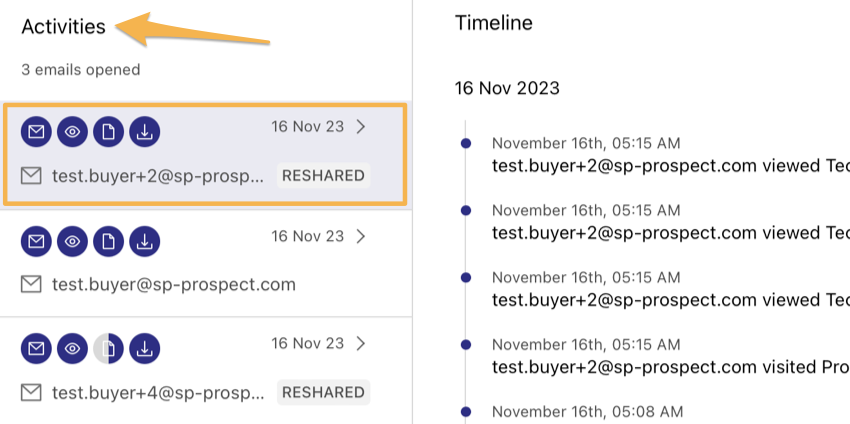Expand test.buyer+4 activity using chevron arrow
850x424 pixels.
click(361, 344)
